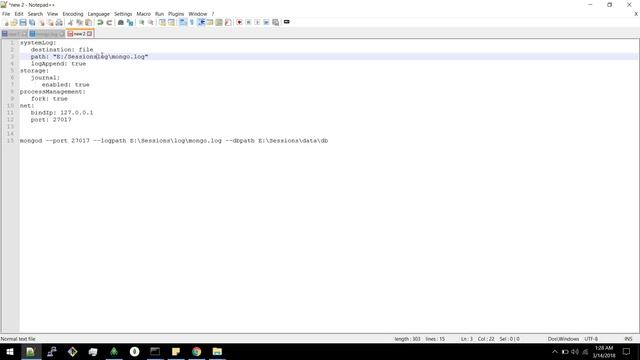Toggle synchronize vertical scrolling icon
This screenshot has height=360, width=640.
click(x=162, y=22)
